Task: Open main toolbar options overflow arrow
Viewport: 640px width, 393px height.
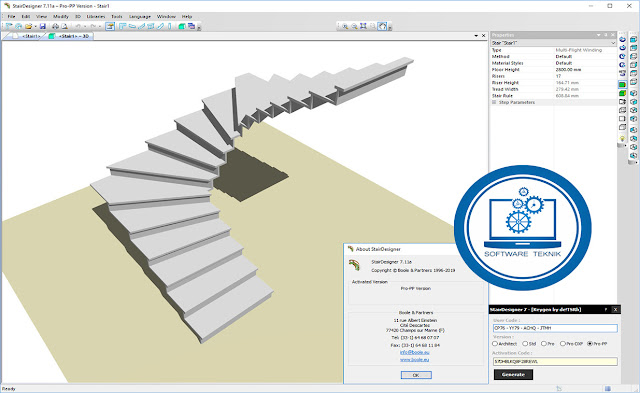Action: point(199,27)
